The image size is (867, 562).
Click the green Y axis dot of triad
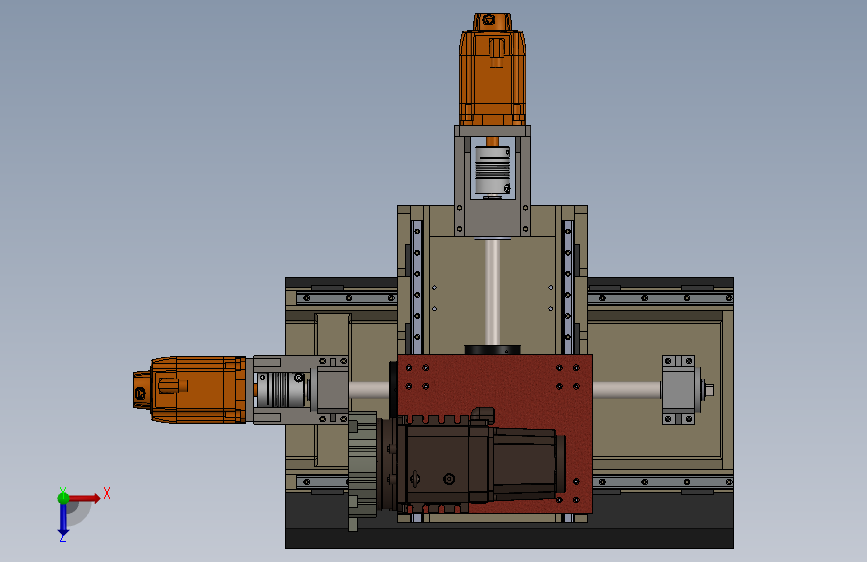63,497
